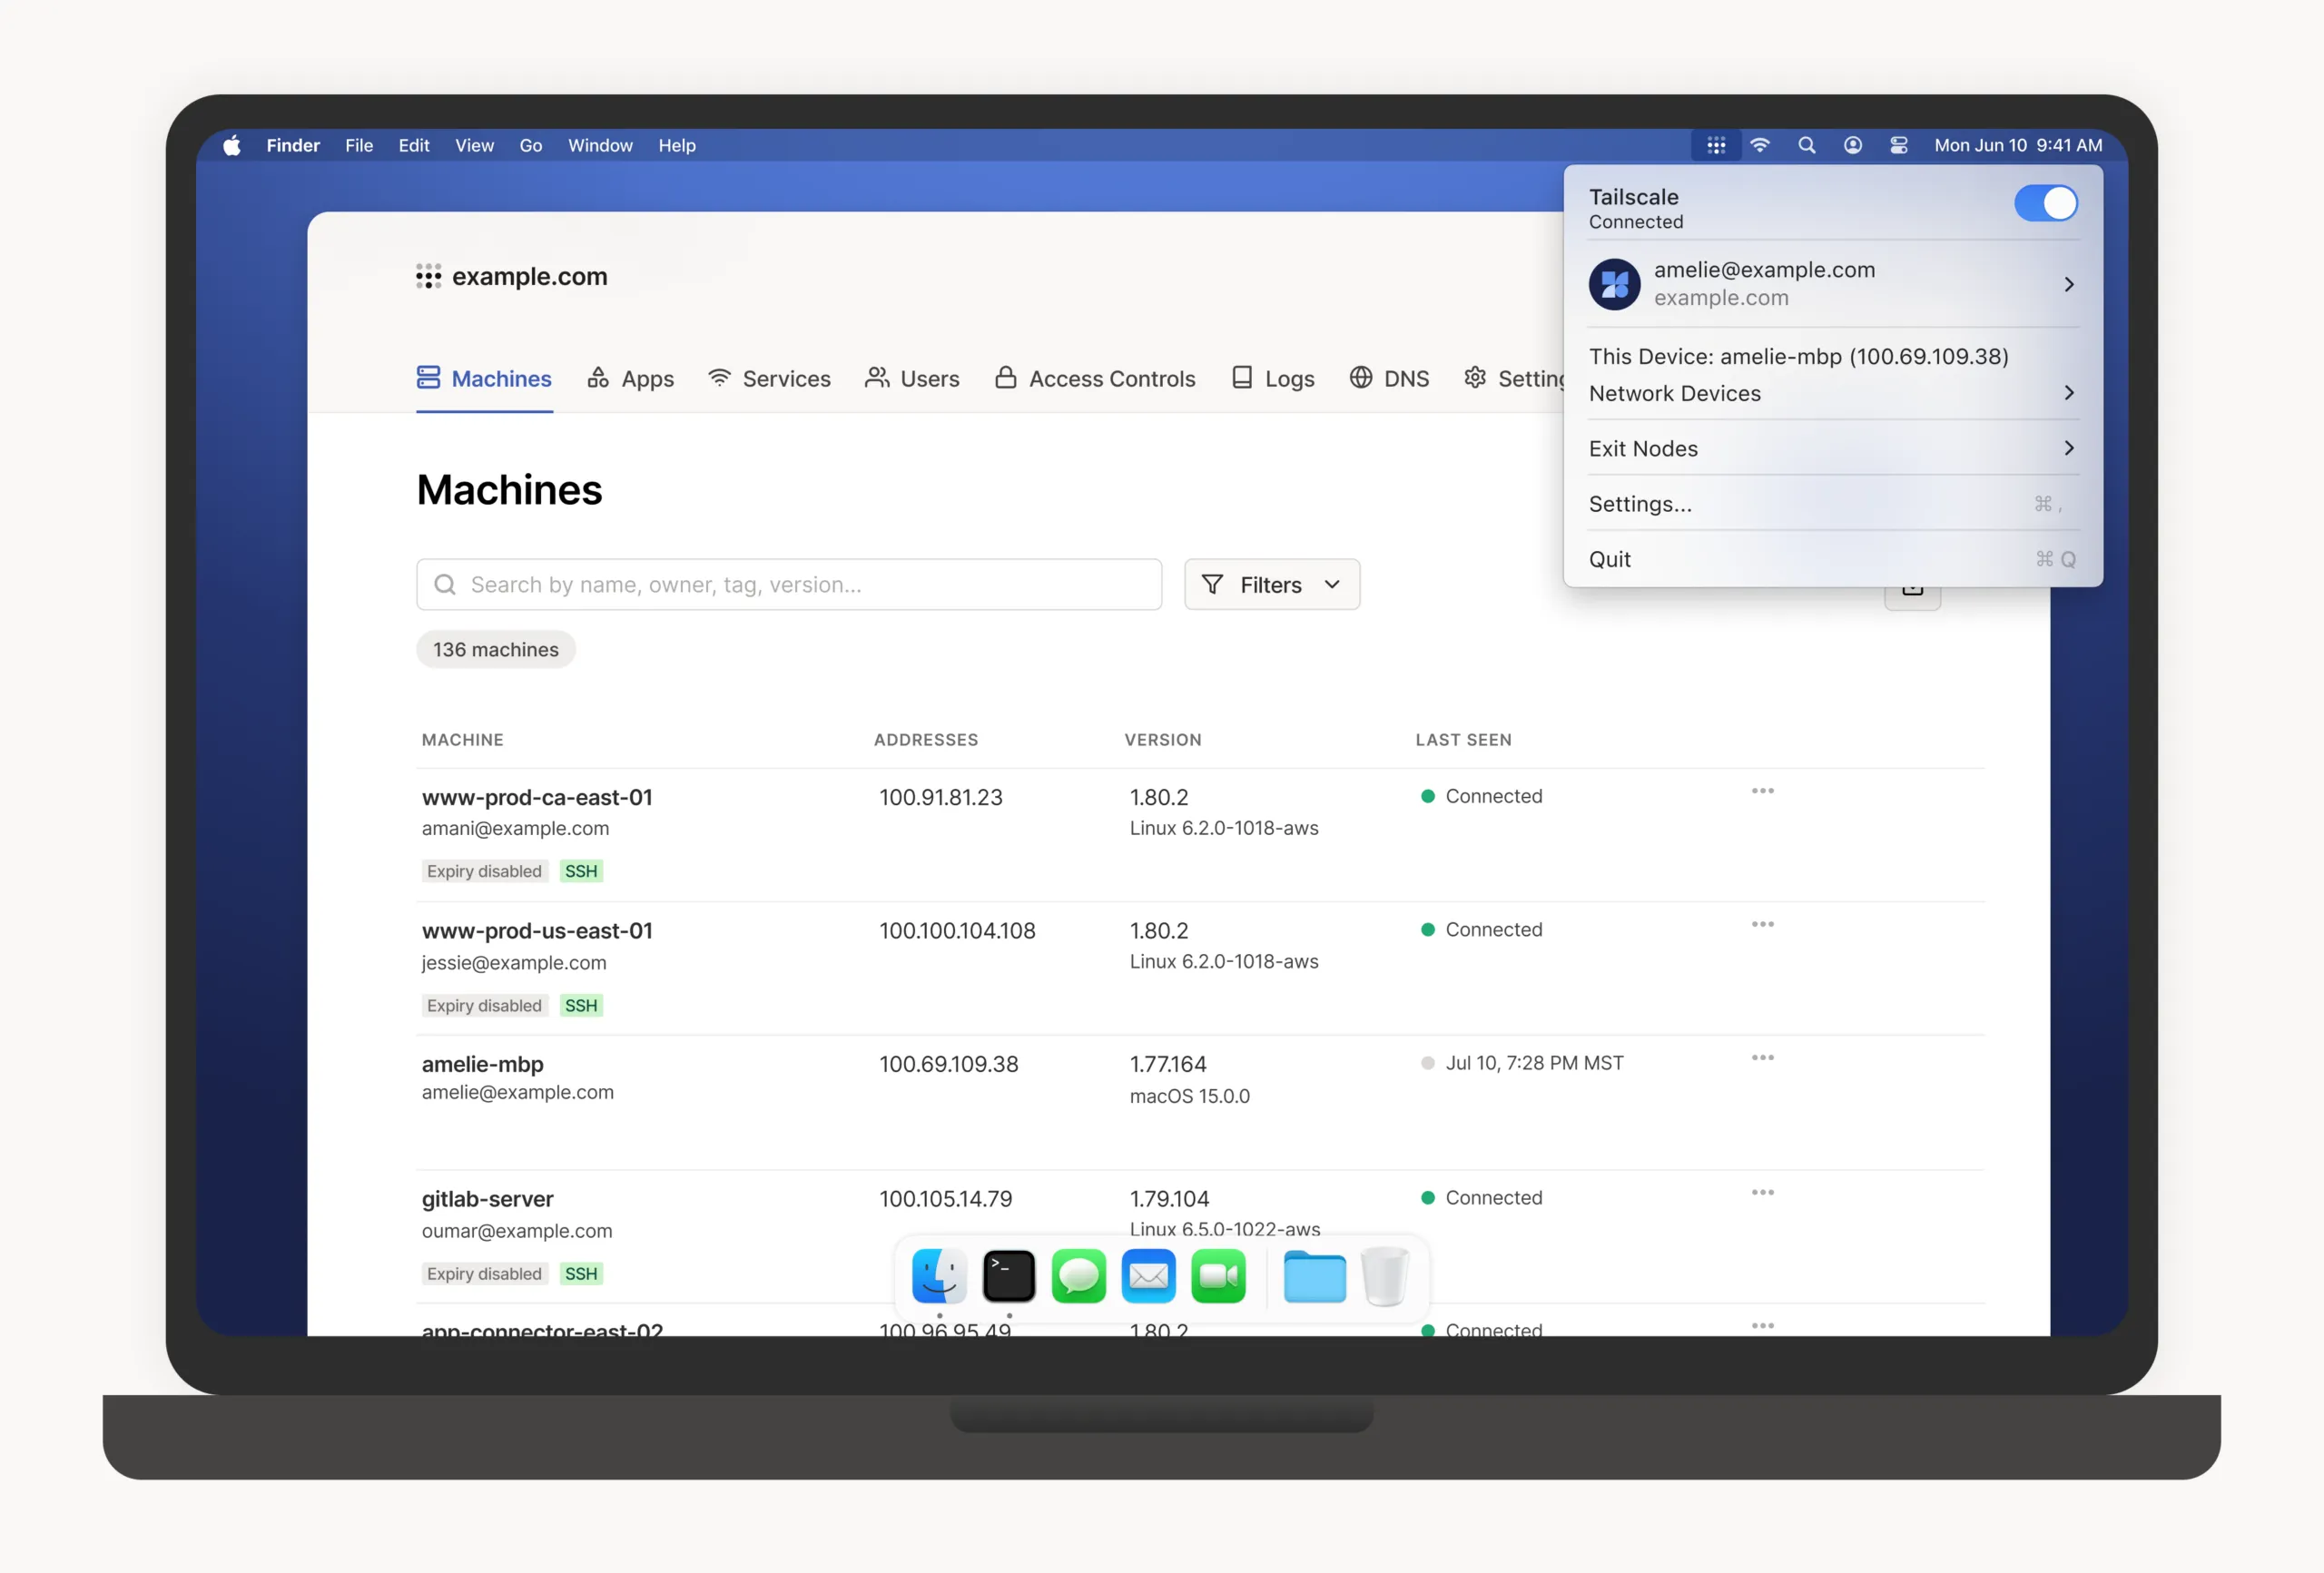Open actions menu for amelie-mbp machine
This screenshot has width=2324, height=1573.
[x=1763, y=1057]
